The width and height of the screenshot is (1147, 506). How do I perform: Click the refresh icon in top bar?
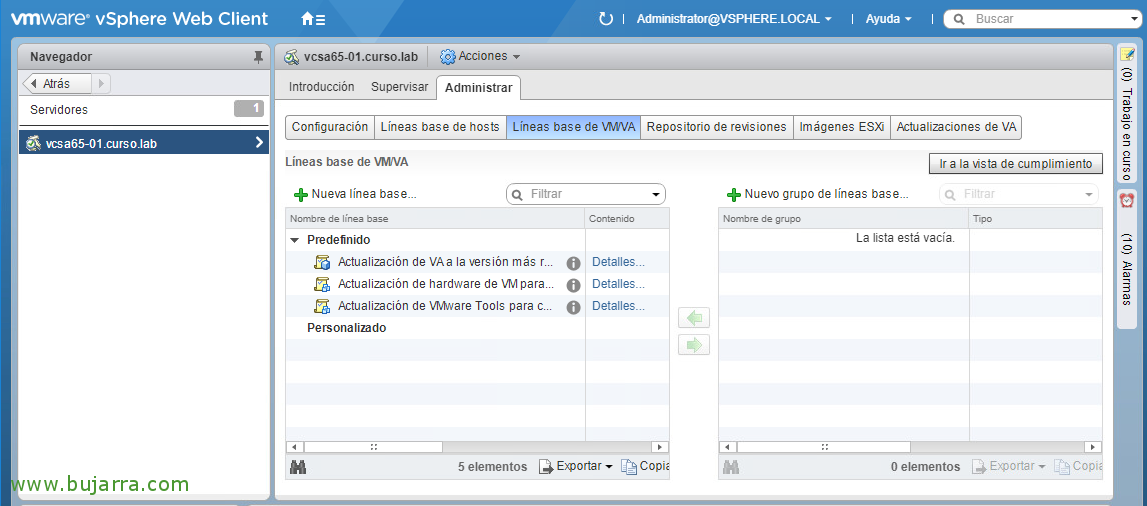point(606,19)
